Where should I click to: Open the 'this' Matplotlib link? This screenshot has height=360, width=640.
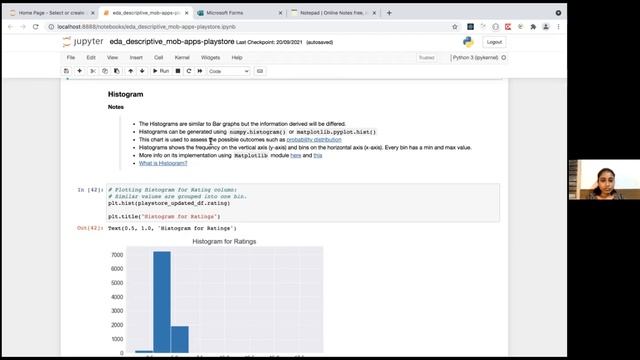click(x=318, y=156)
